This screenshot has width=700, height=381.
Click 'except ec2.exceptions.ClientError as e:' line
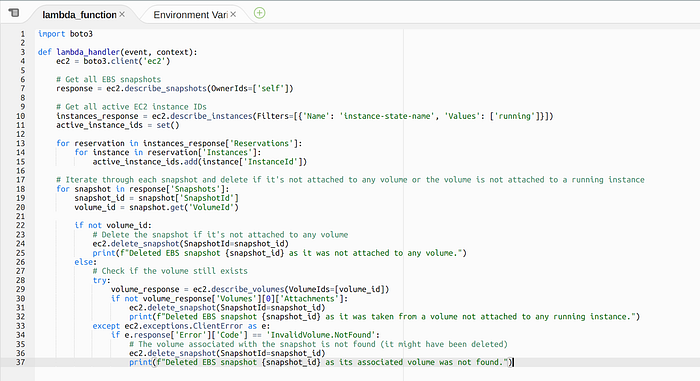point(181,326)
